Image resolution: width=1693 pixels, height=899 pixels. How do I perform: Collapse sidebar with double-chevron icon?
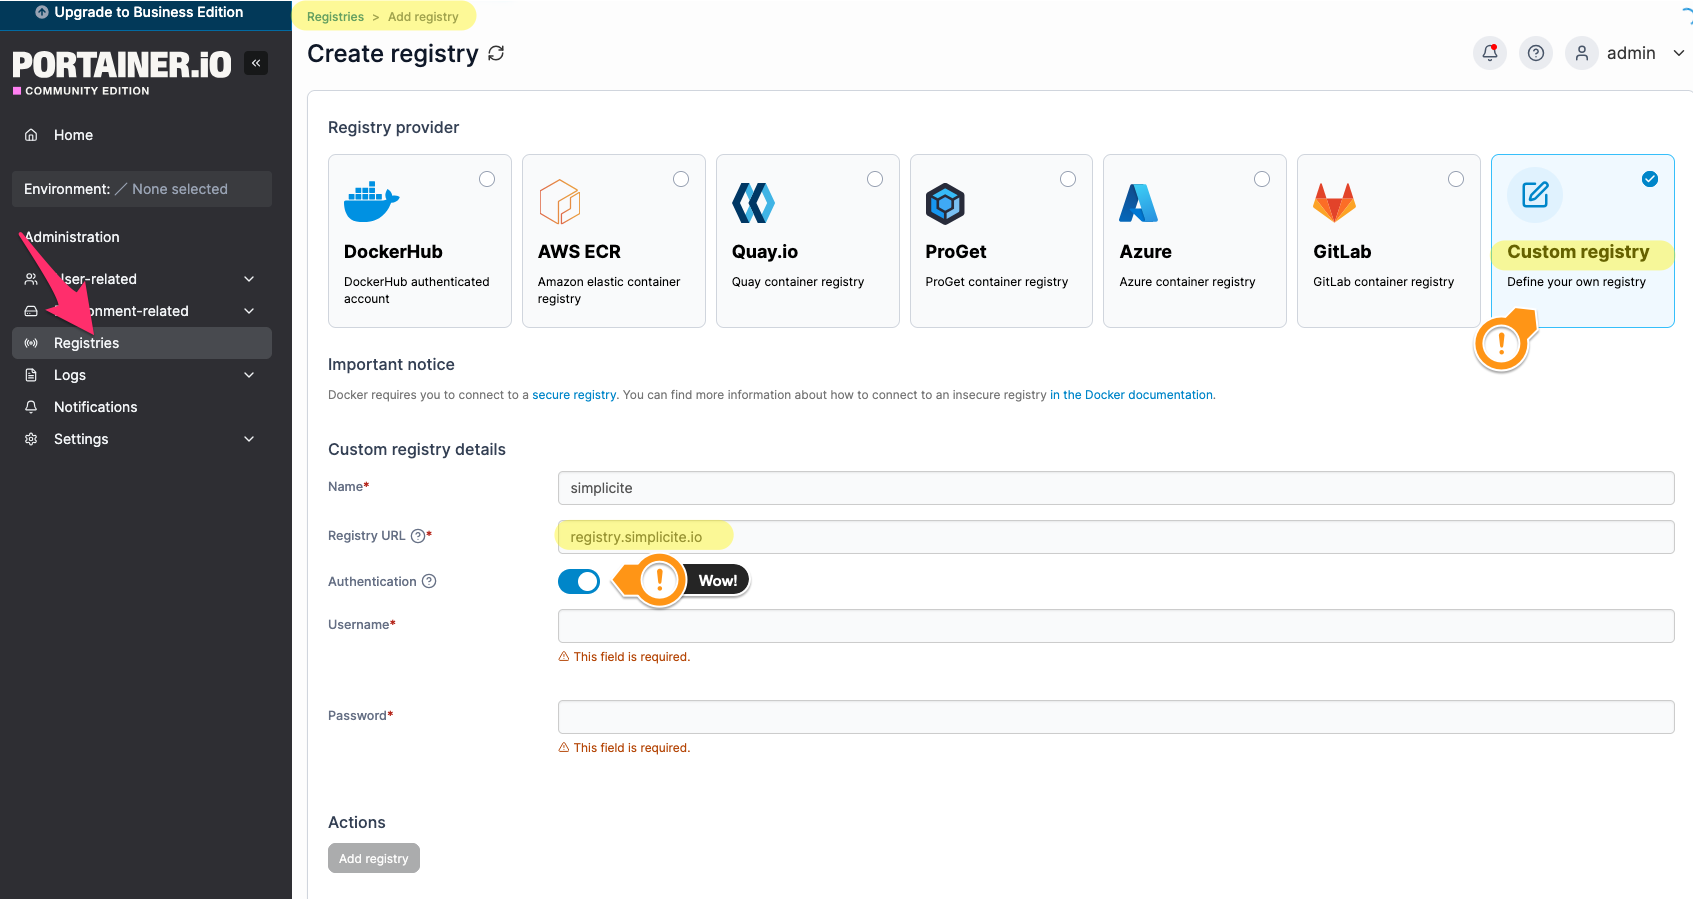click(x=256, y=63)
